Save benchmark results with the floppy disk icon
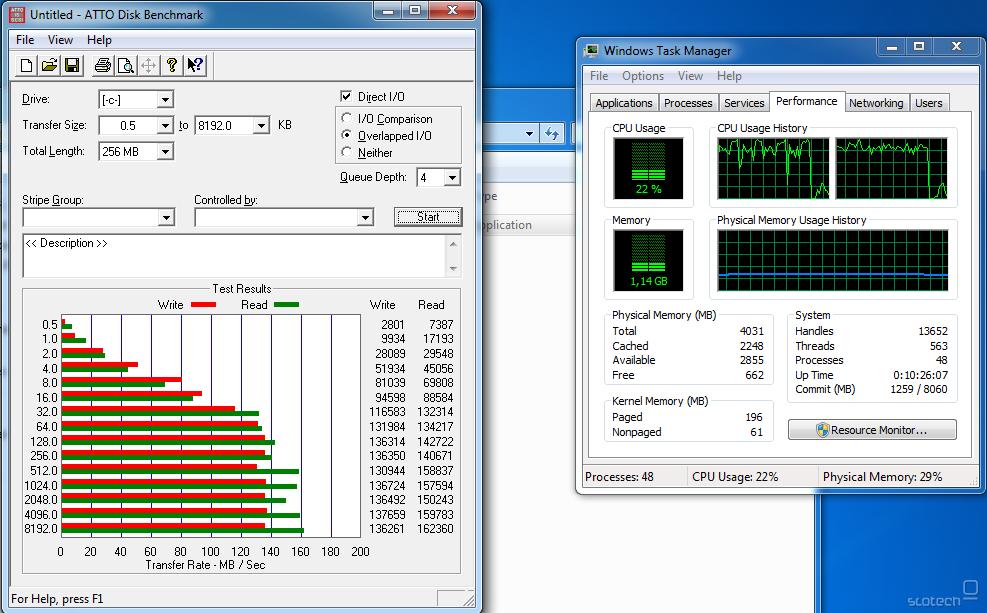The width and height of the screenshot is (987, 613). click(x=72, y=65)
